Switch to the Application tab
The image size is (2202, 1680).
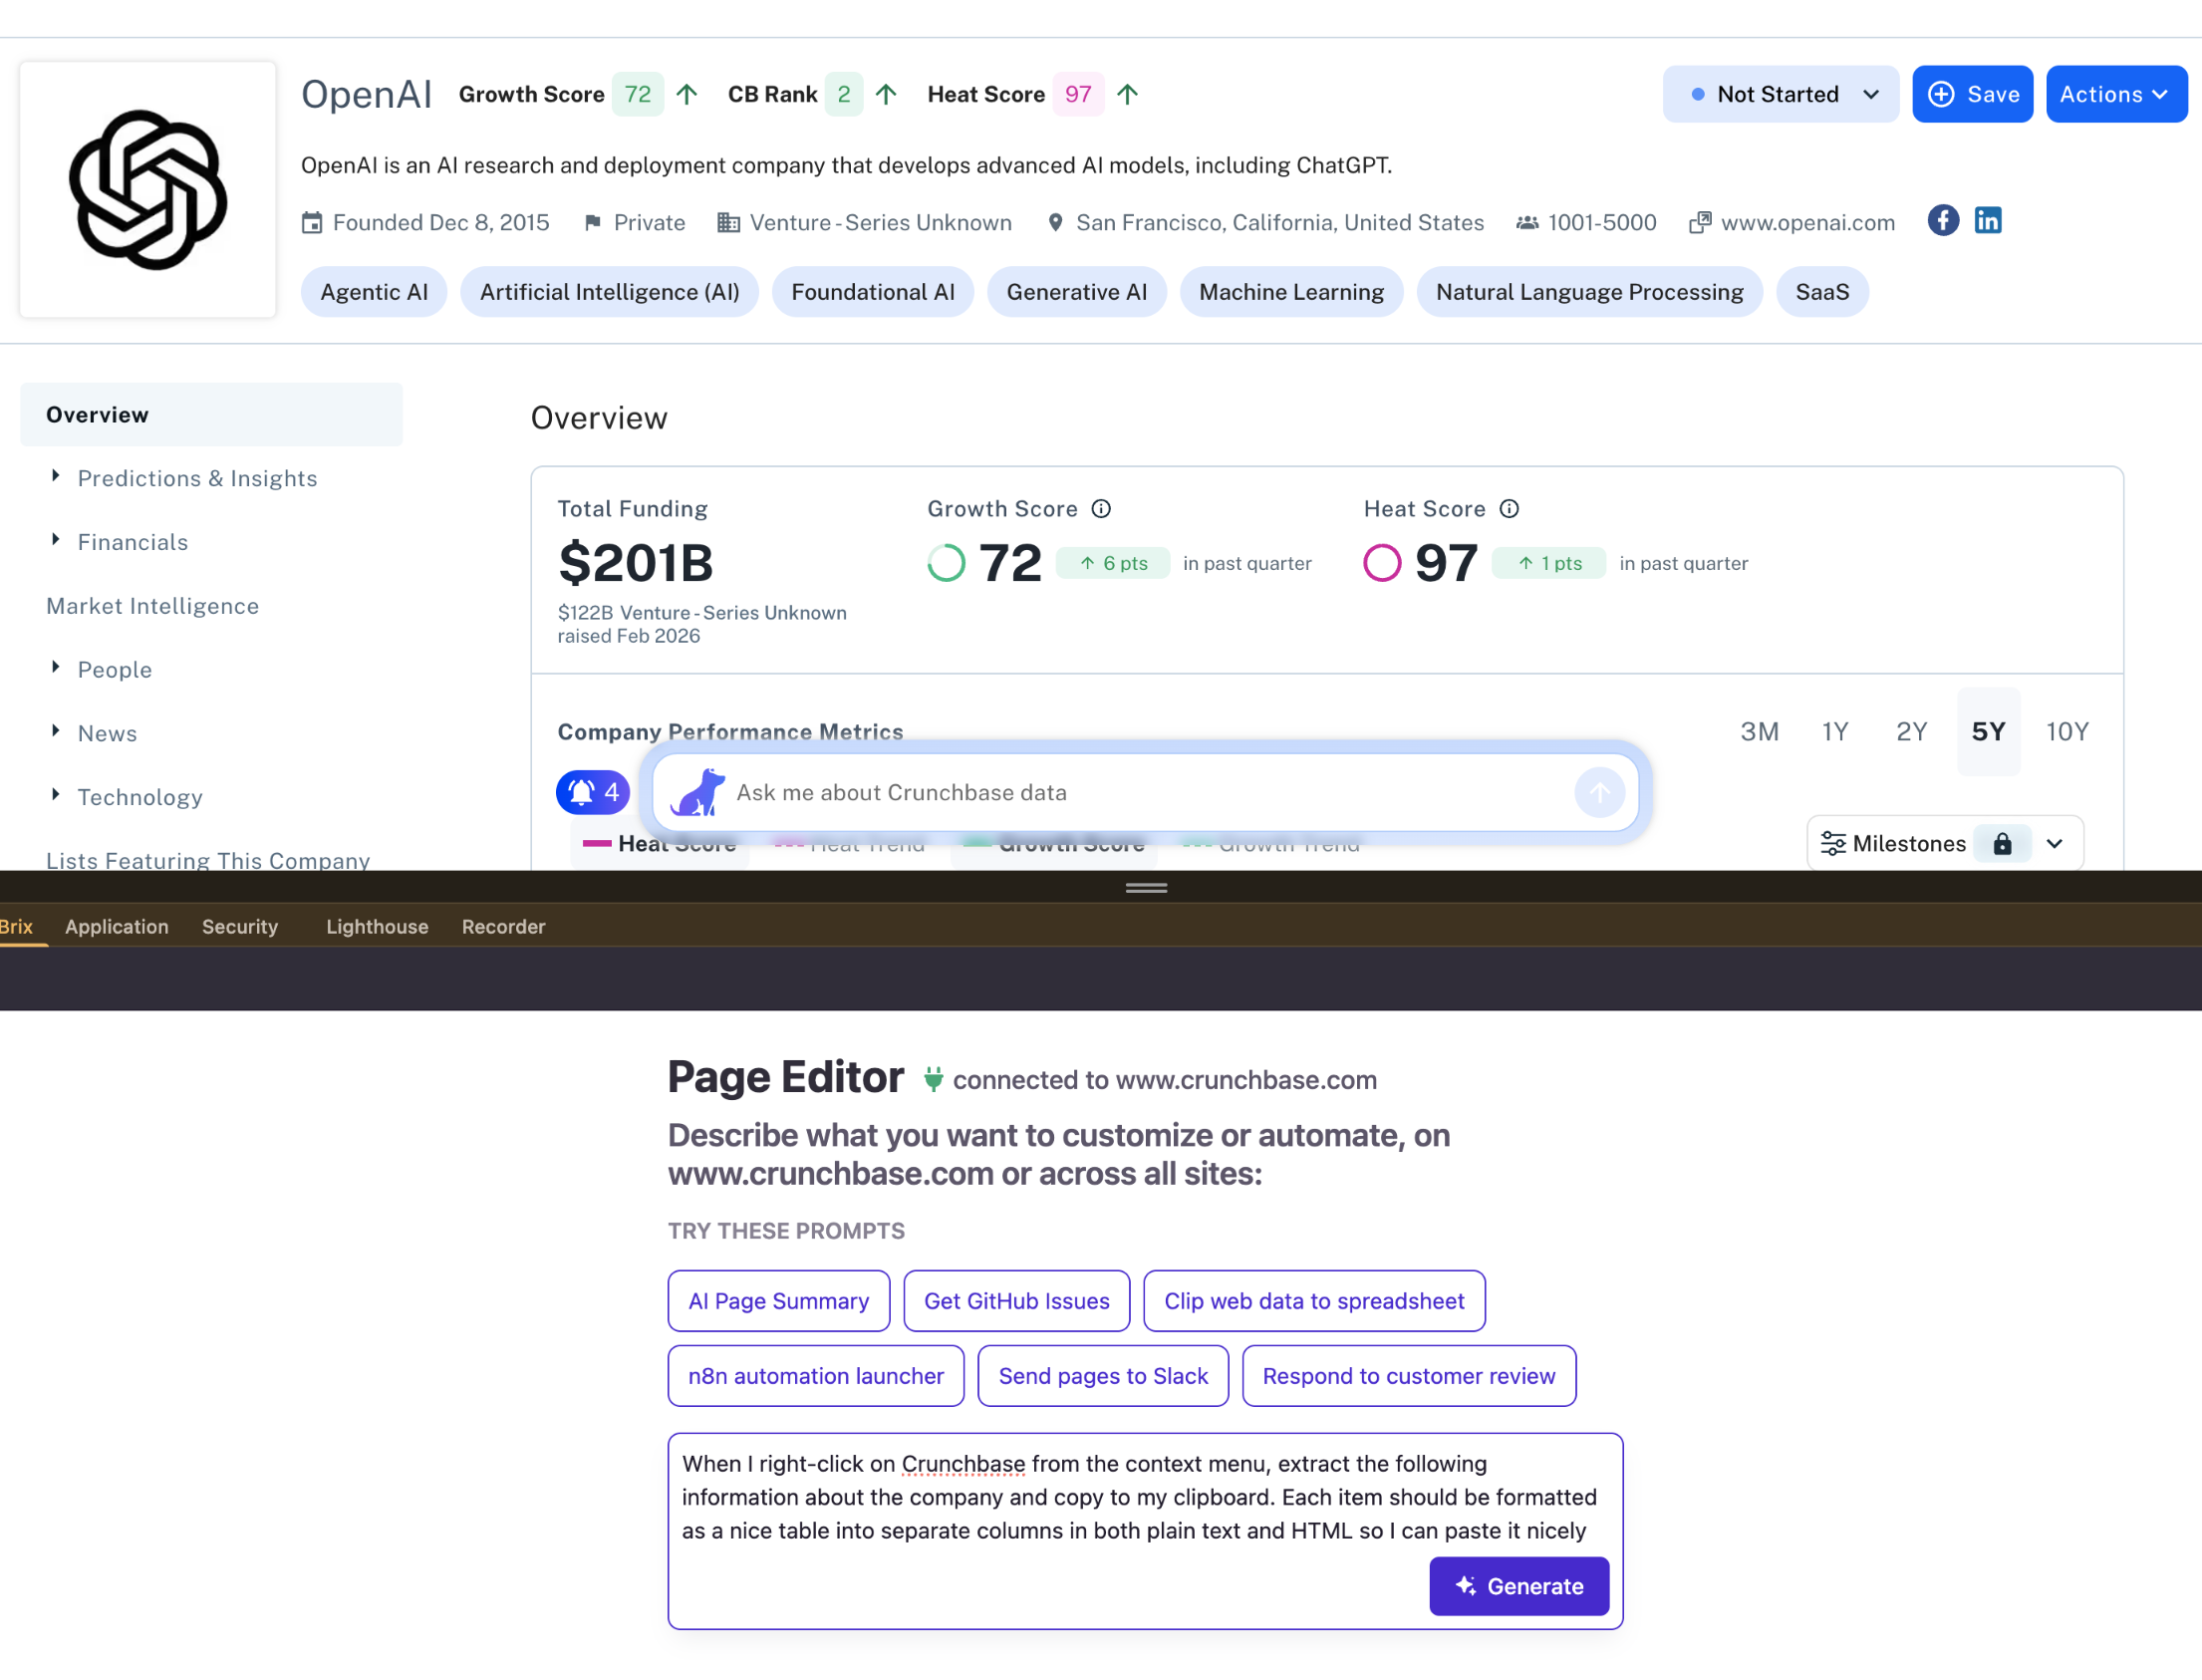pos(117,927)
